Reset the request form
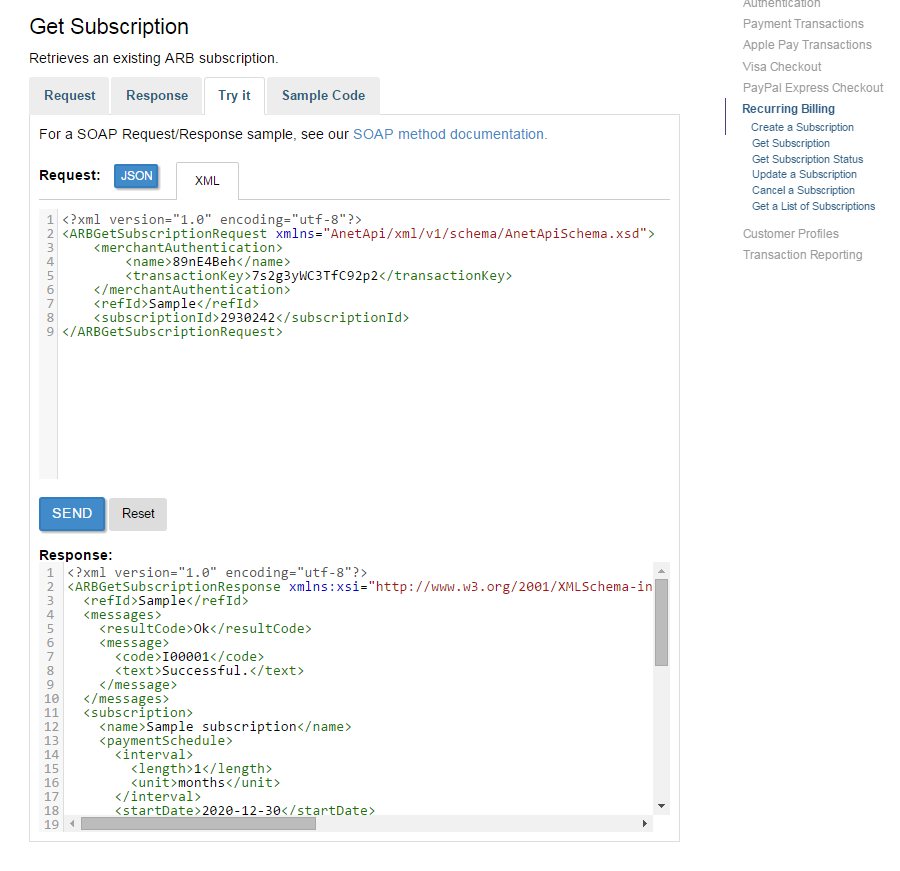900x871 pixels. [x=137, y=513]
